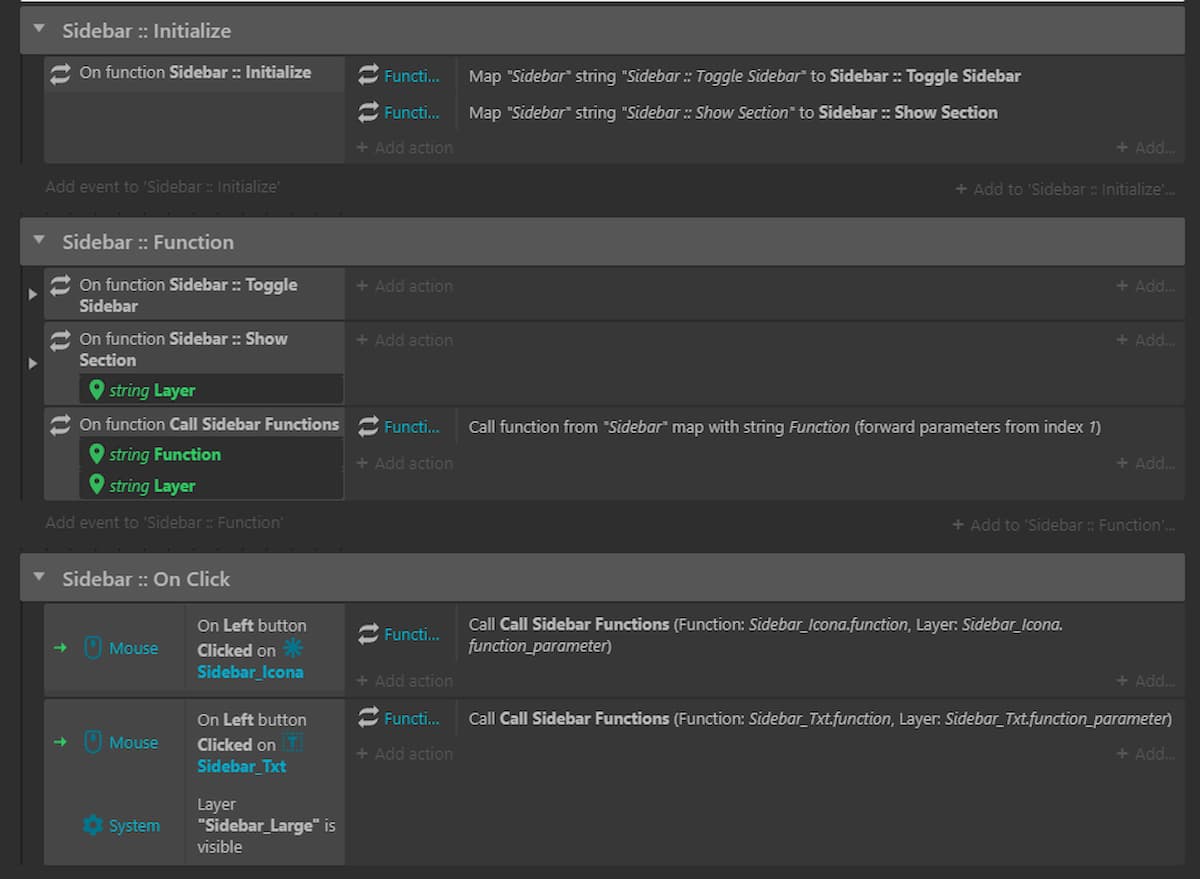Add action under Sidebar :: Initialize event
The width and height of the screenshot is (1200, 879).
pyautogui.click(x=404, y=147)
